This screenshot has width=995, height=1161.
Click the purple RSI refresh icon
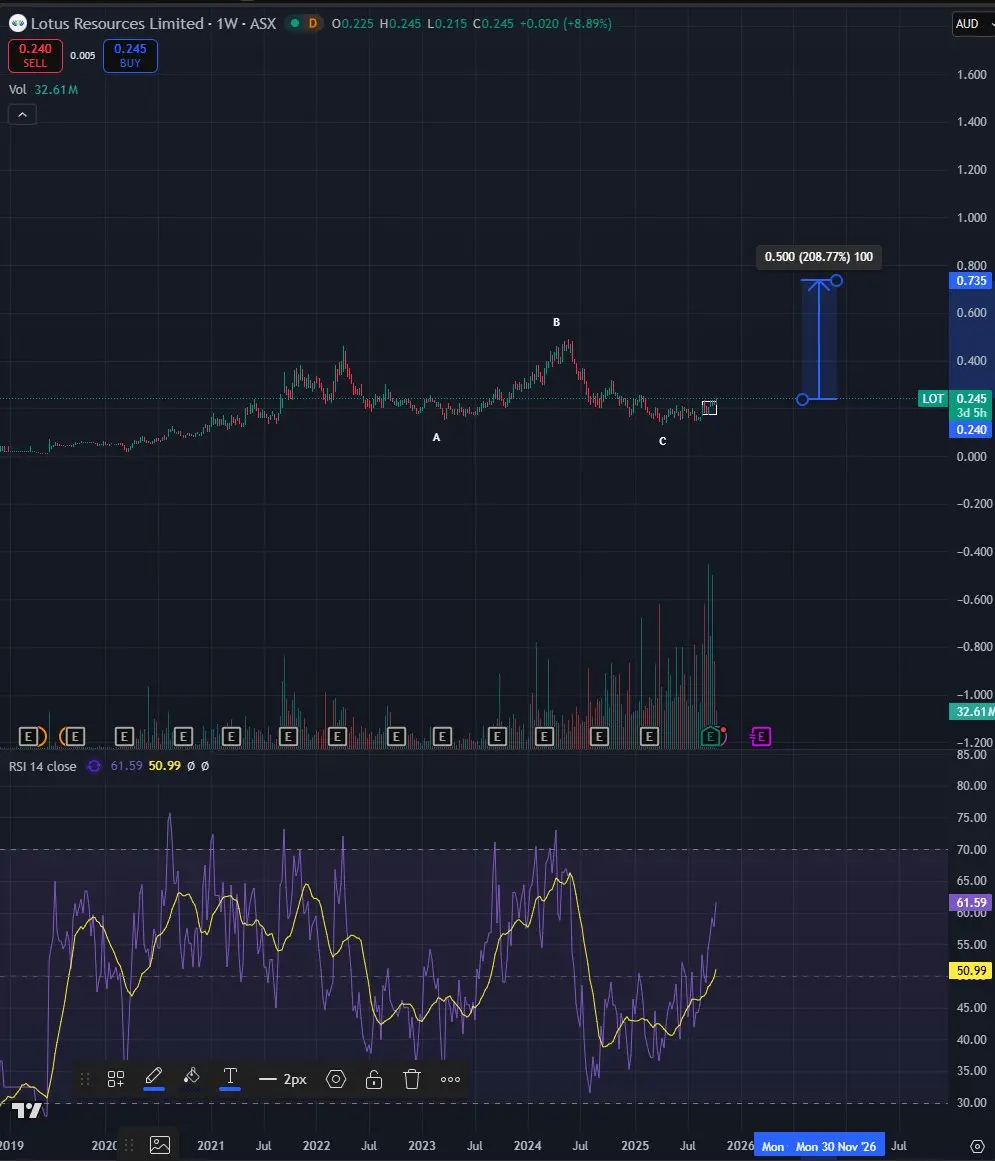click(94, 766)
